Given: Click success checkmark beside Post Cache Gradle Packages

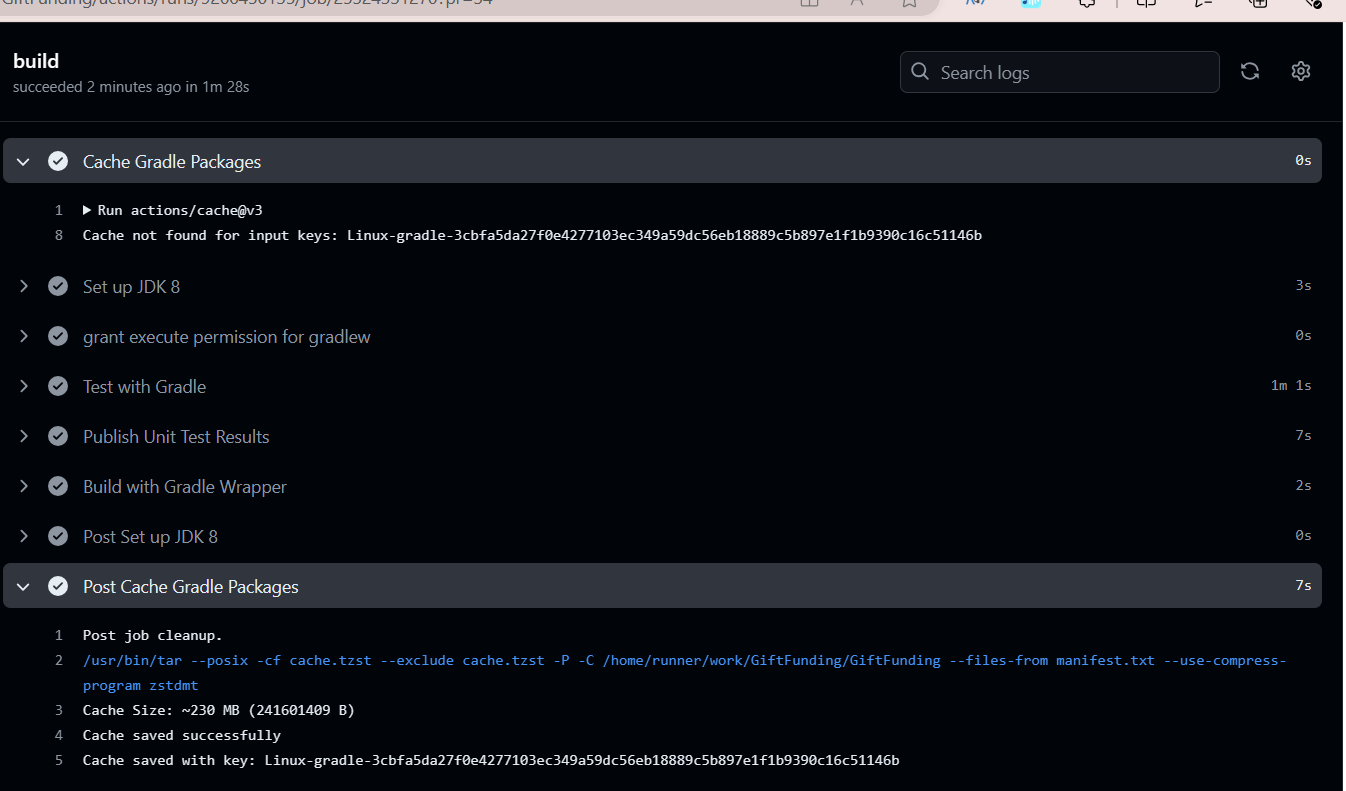Looking at the screenshot, I should [x=58, y=586].
